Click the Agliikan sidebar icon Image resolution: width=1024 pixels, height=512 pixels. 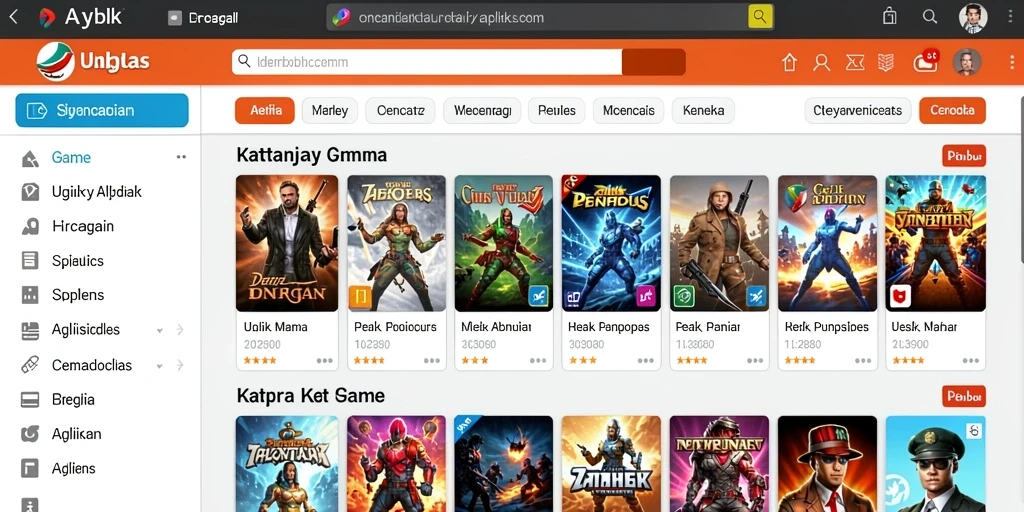(x=30, y=434)
